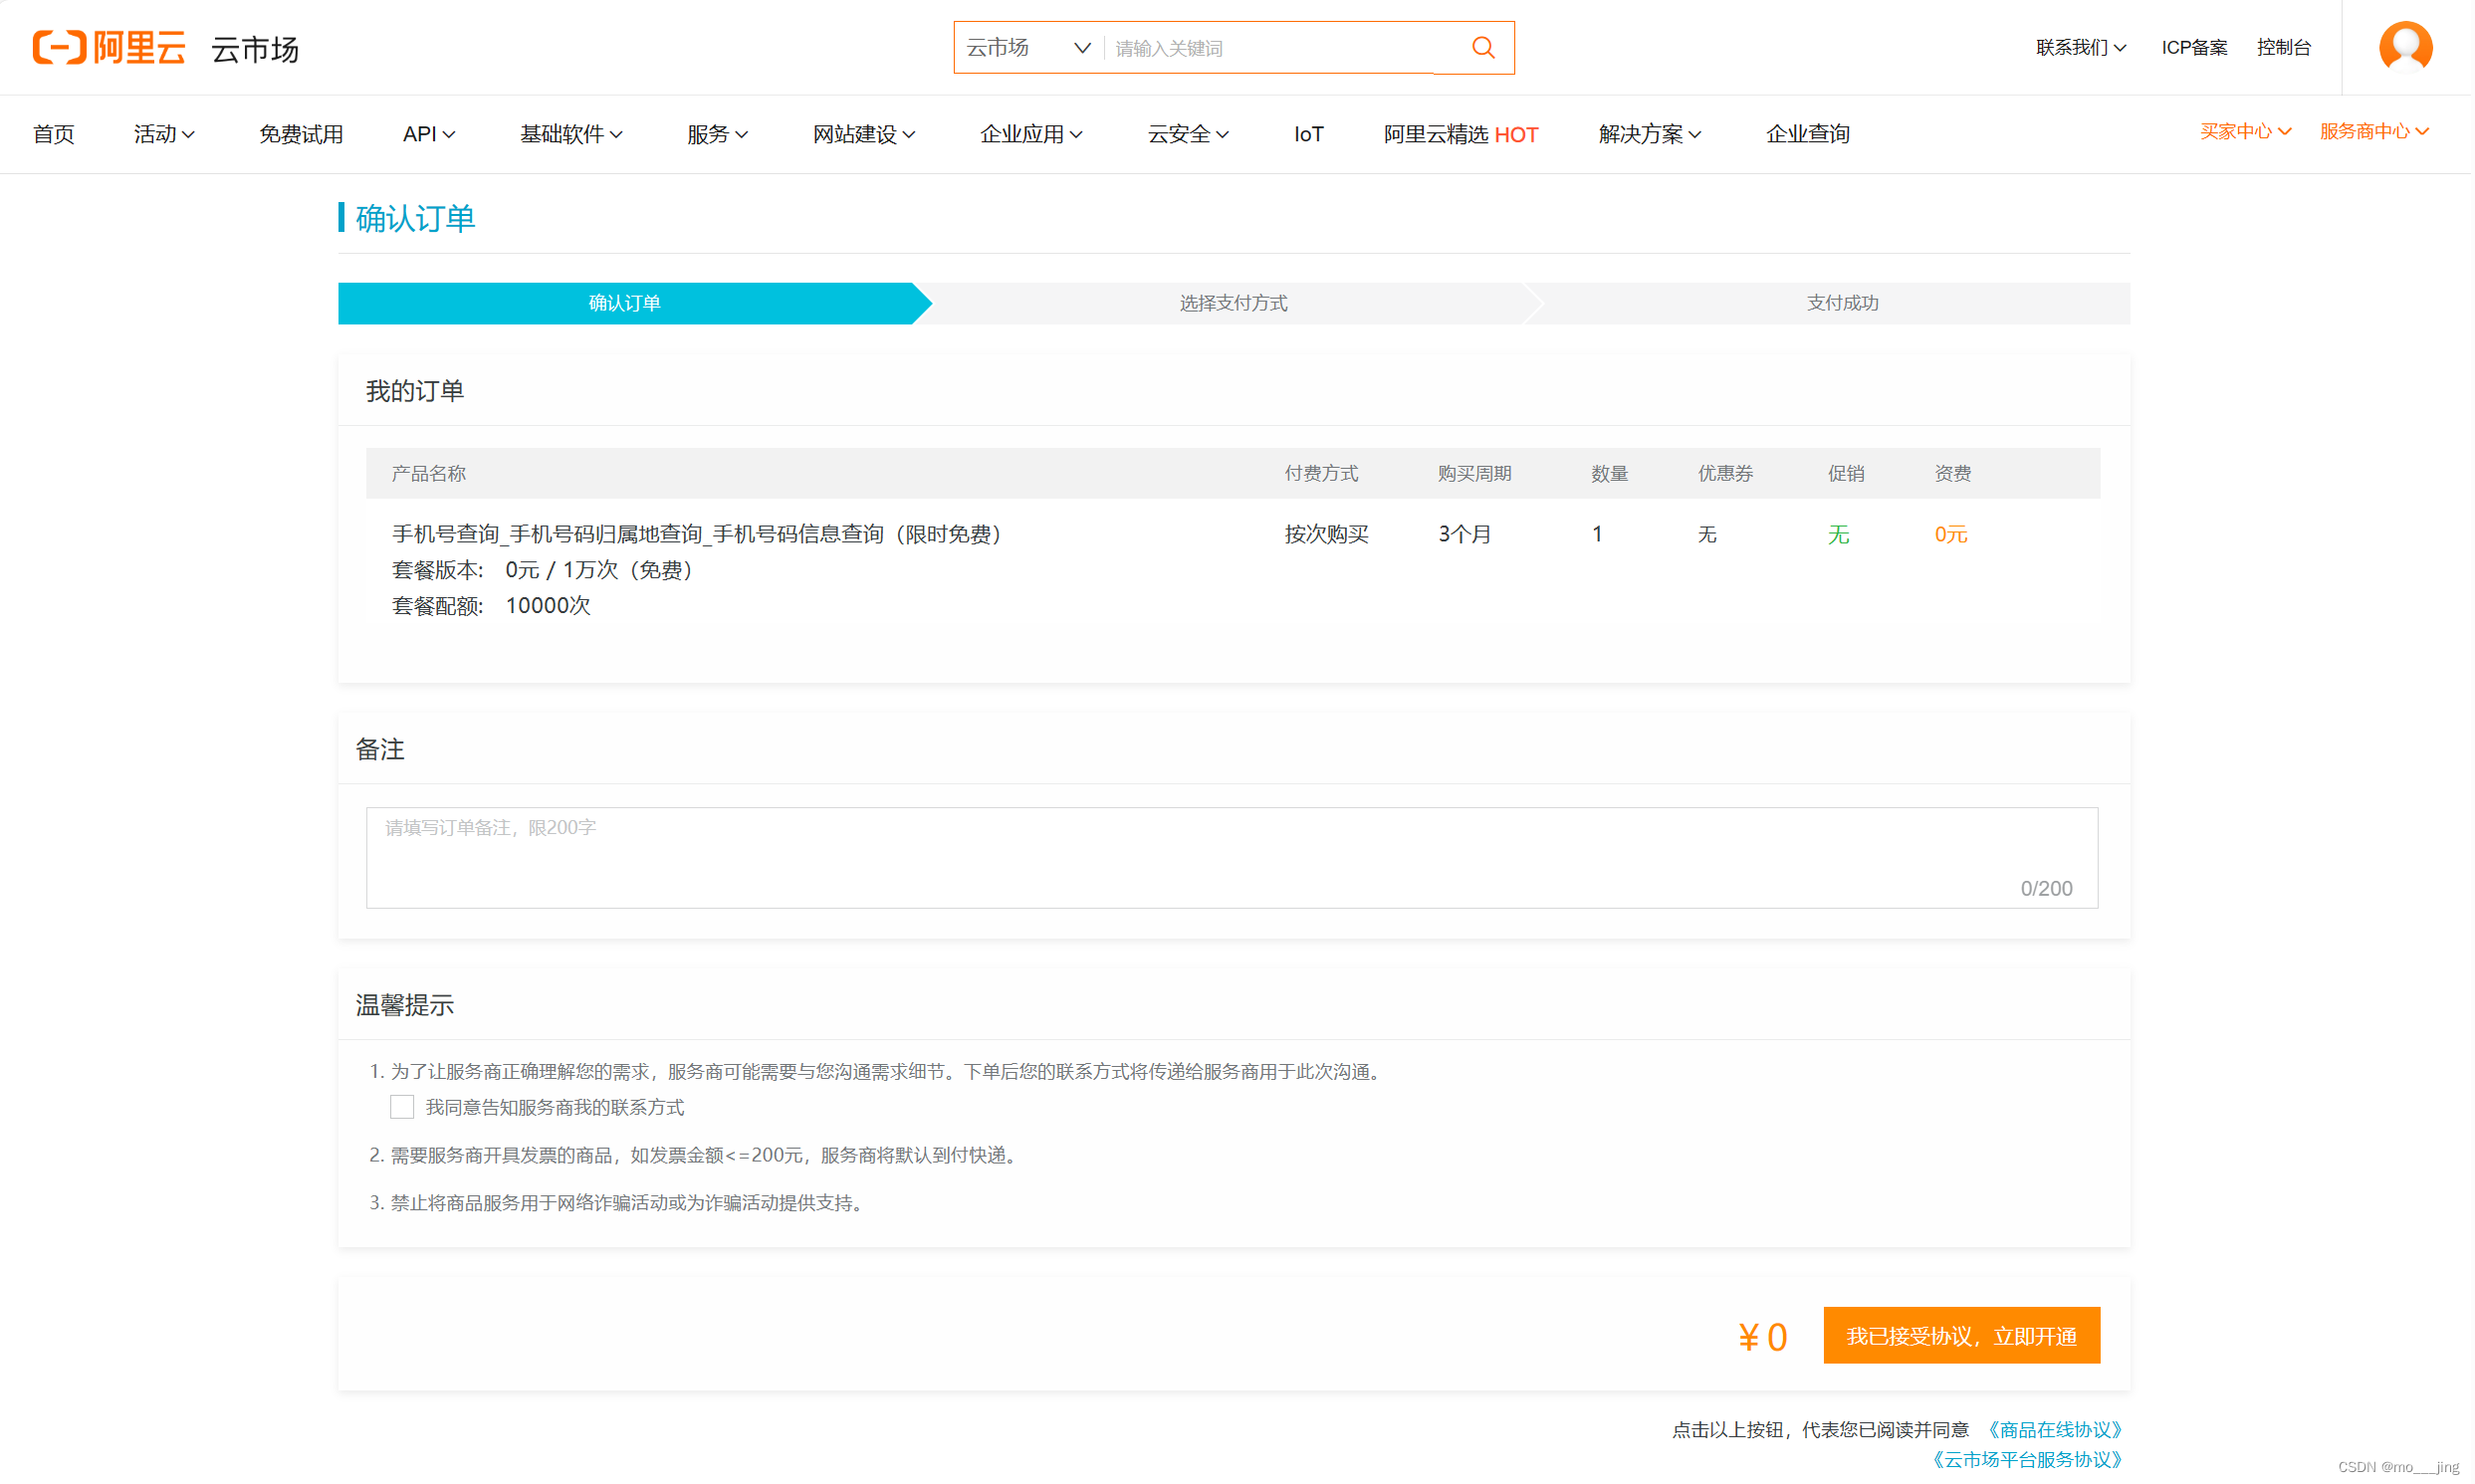Click 我已接受协议，立即开通 button
2475x1484 pixels.
pyautogui.click(x=1960, y=1336)
